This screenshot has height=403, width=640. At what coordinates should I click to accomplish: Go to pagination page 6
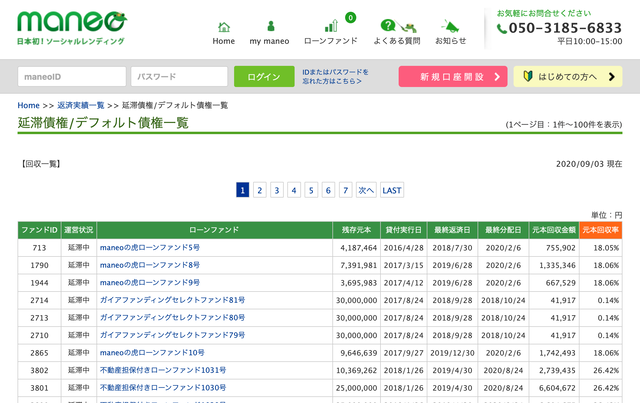tap(328, 190)
